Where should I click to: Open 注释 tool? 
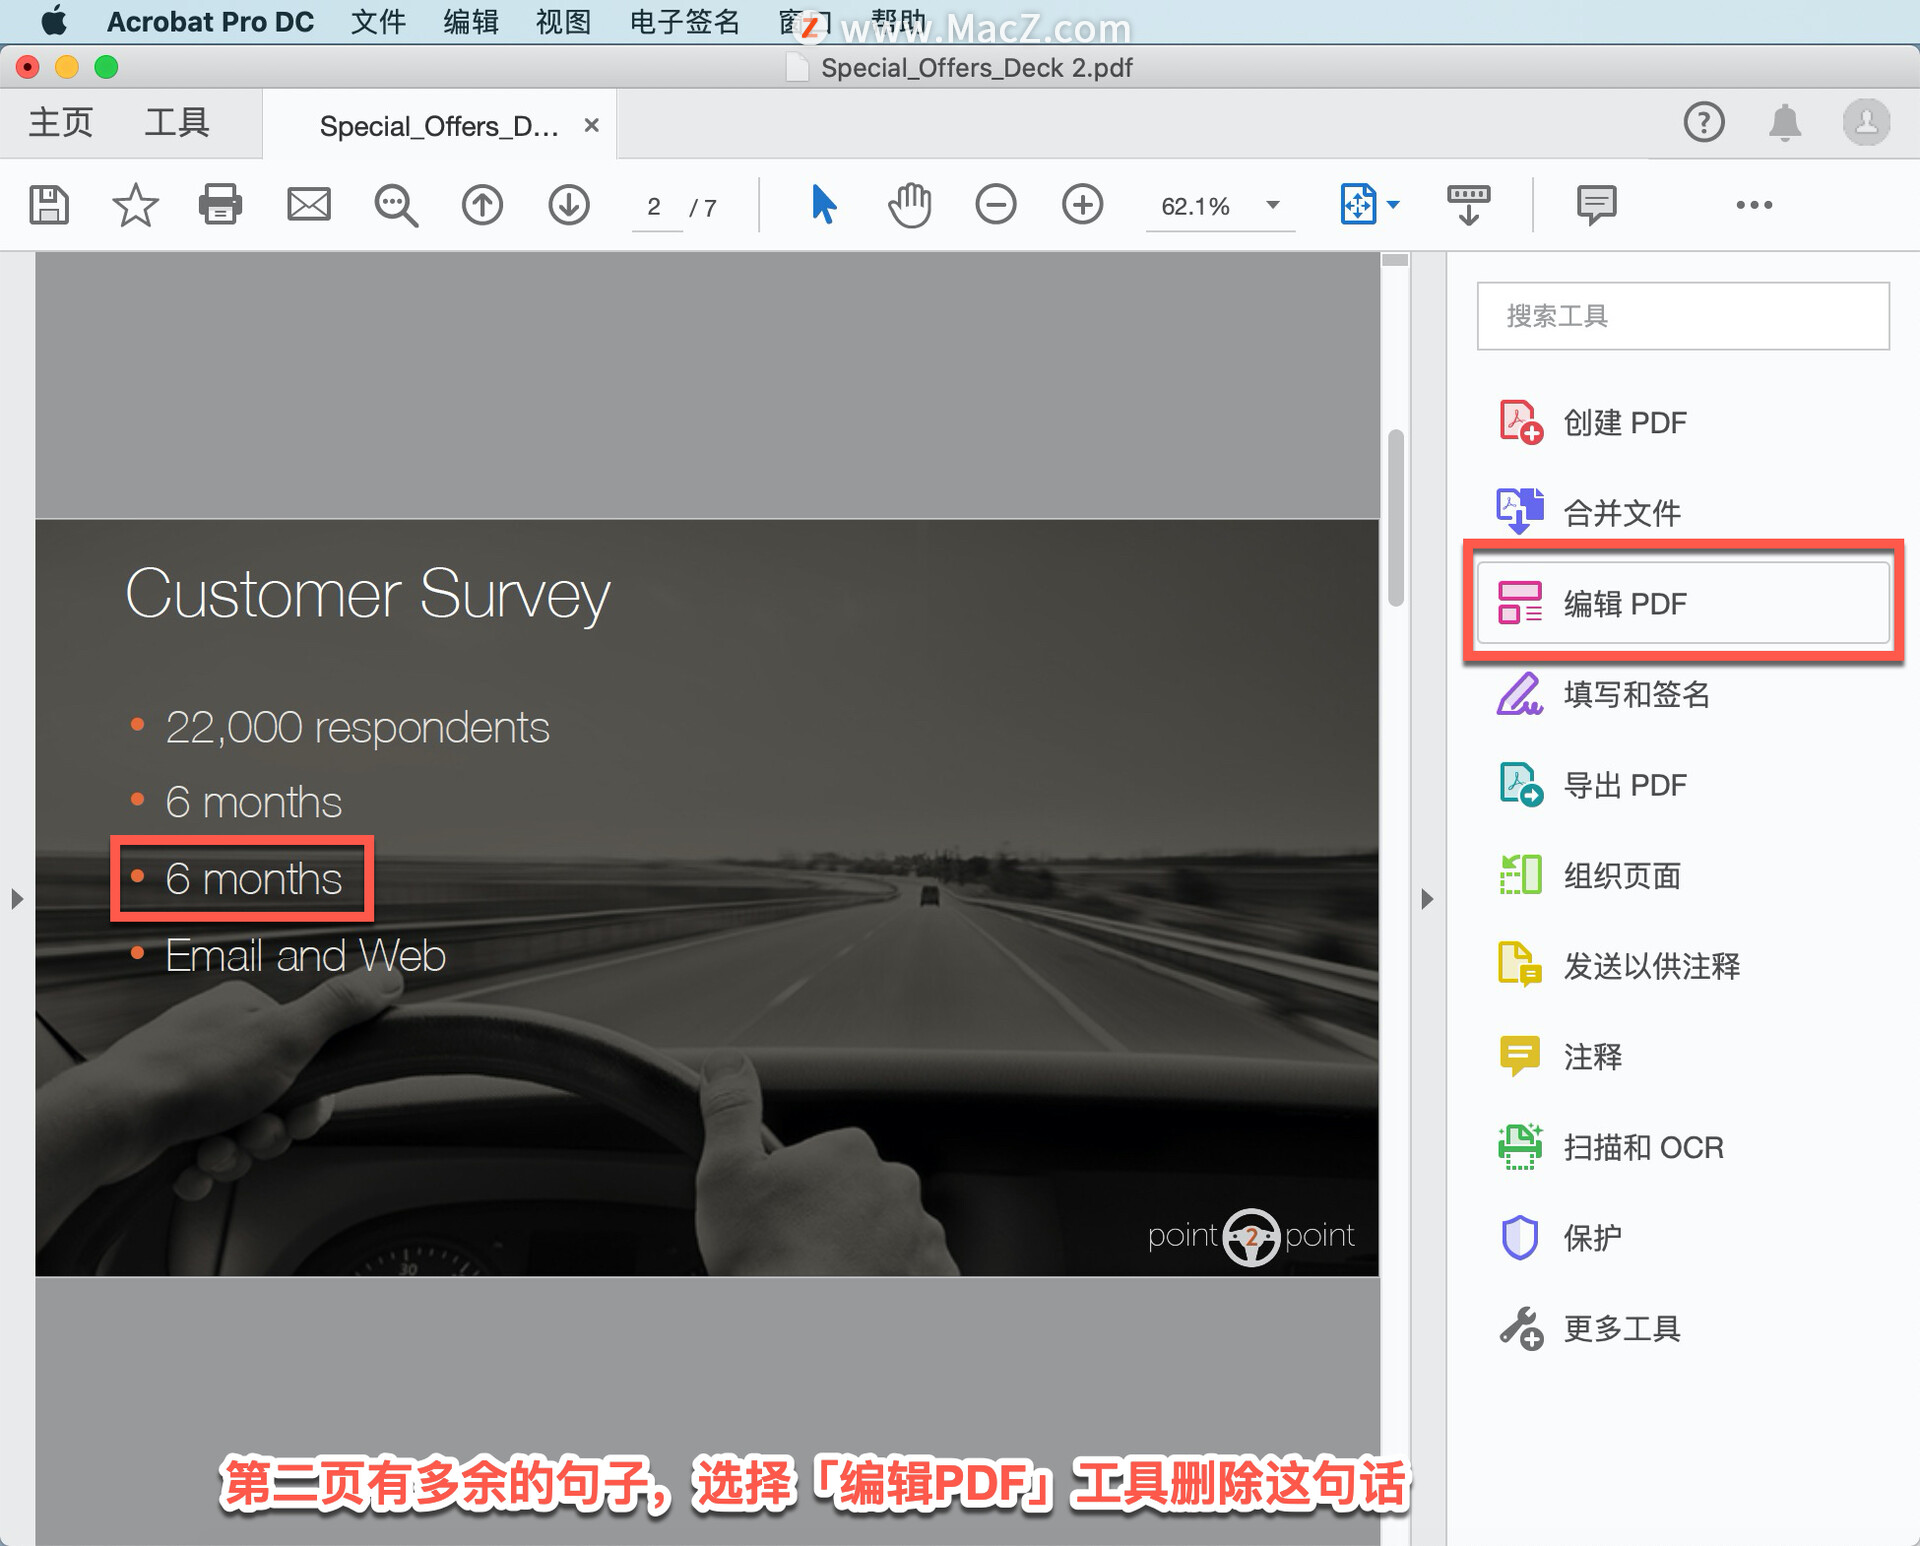point(1683,1056)
